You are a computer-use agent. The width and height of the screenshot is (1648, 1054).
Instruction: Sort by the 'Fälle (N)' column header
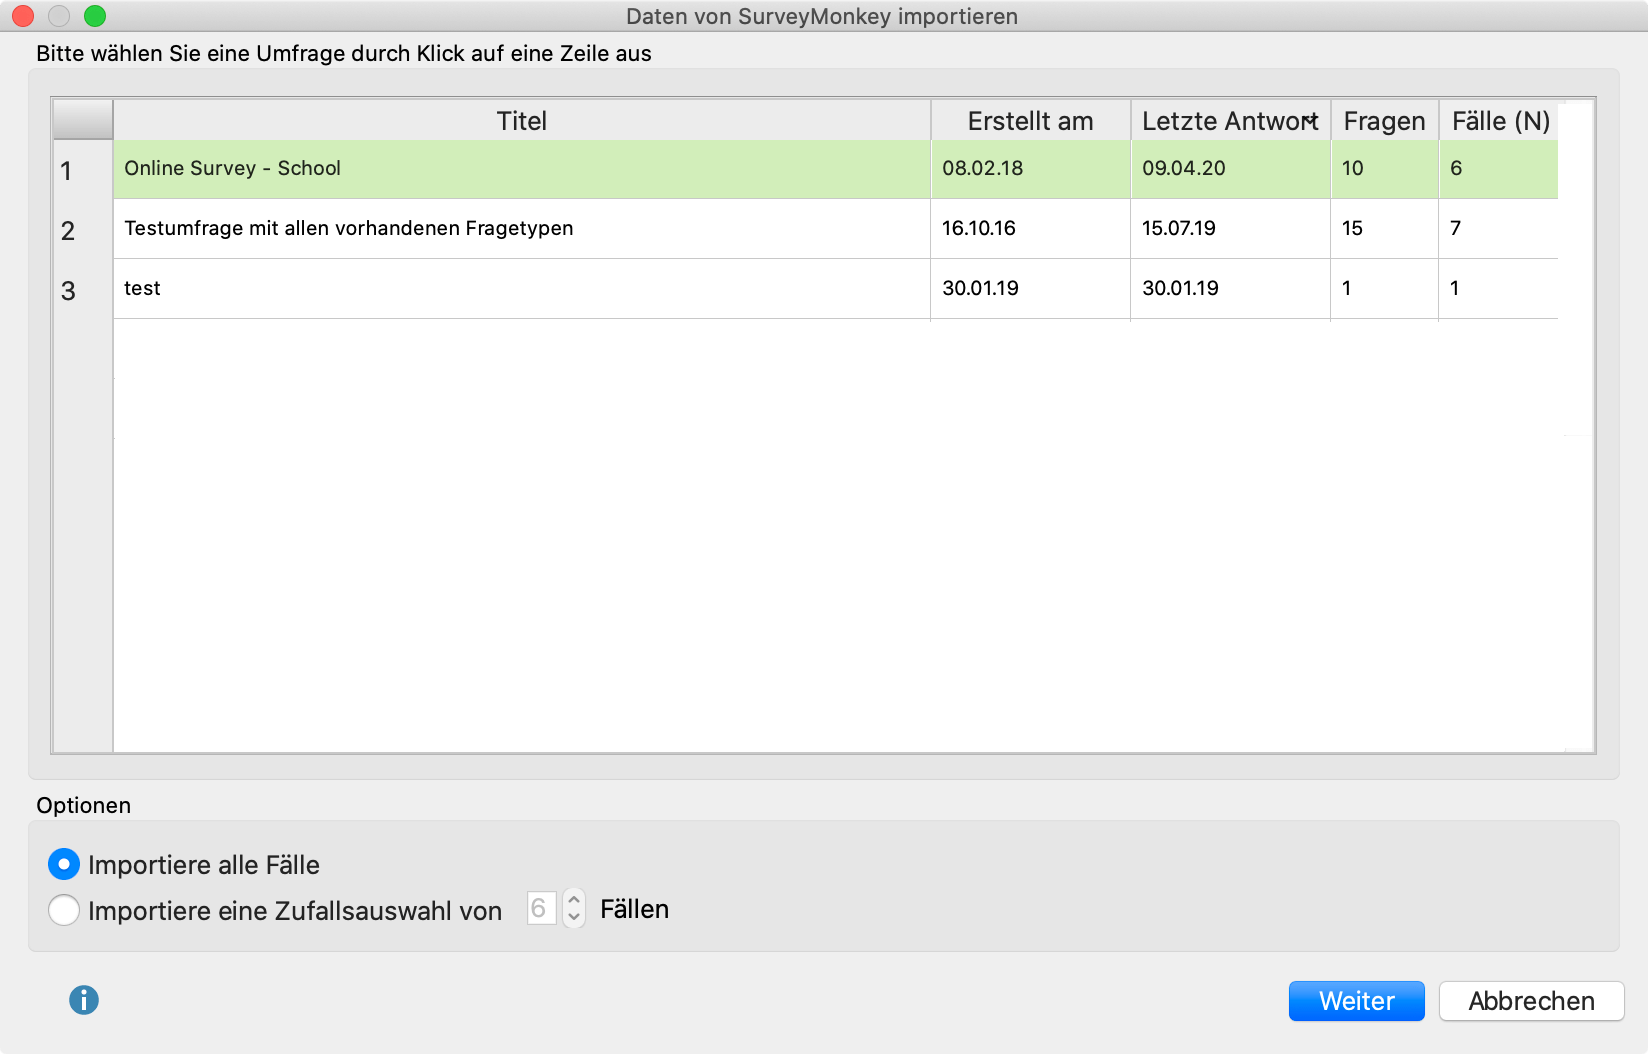tap(1499, 120)
